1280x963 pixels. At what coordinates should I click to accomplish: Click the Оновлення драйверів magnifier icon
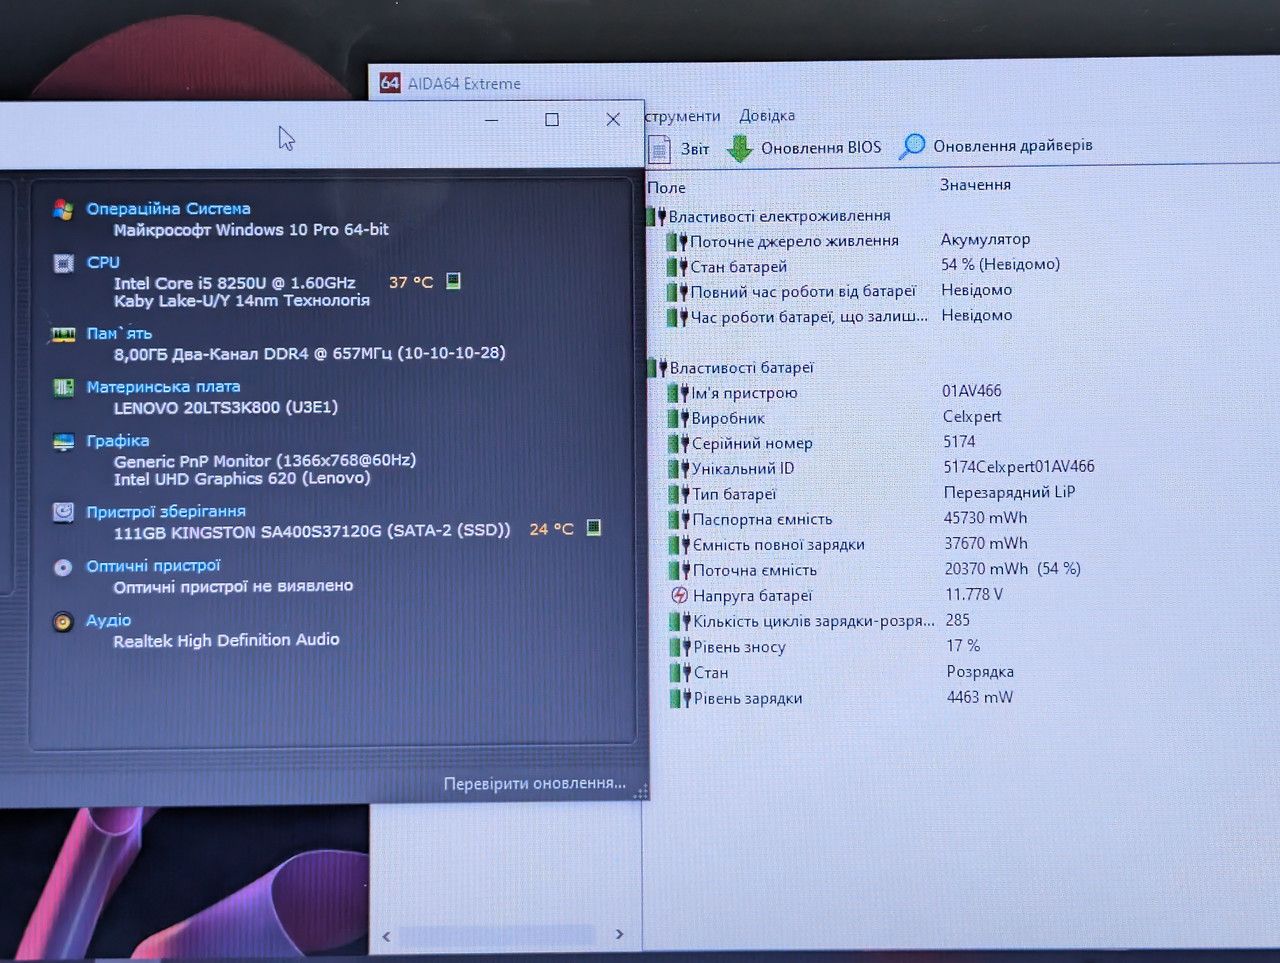click(912, 146)
